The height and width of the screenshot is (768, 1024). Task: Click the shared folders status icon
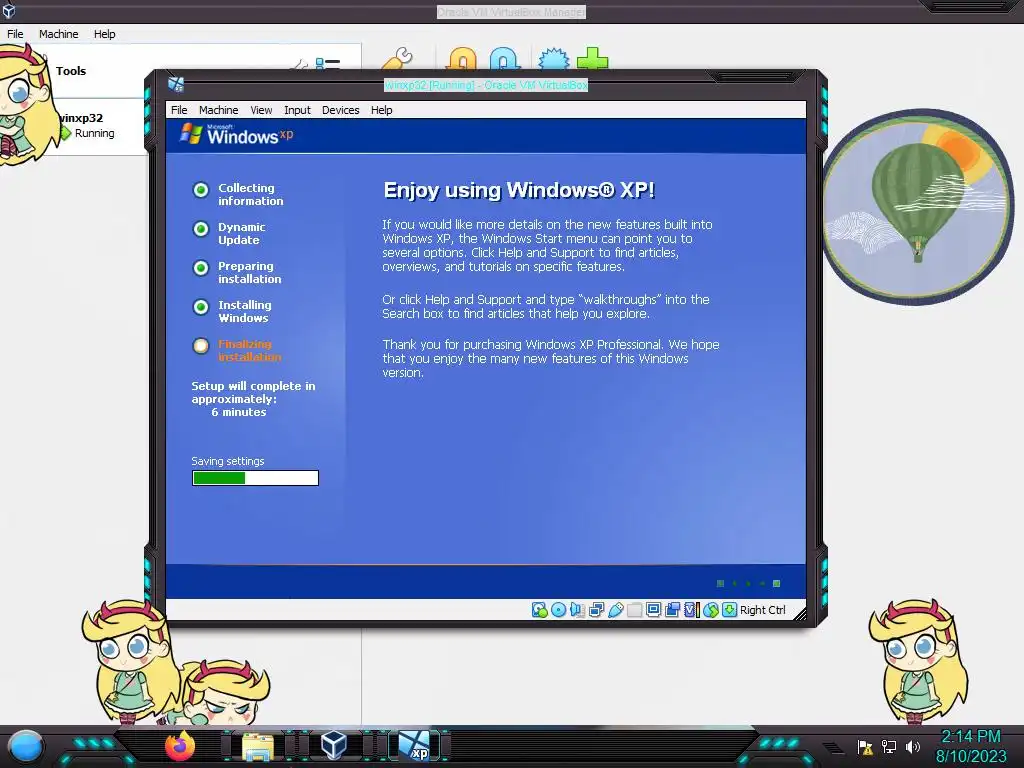(x=634, y=610)
